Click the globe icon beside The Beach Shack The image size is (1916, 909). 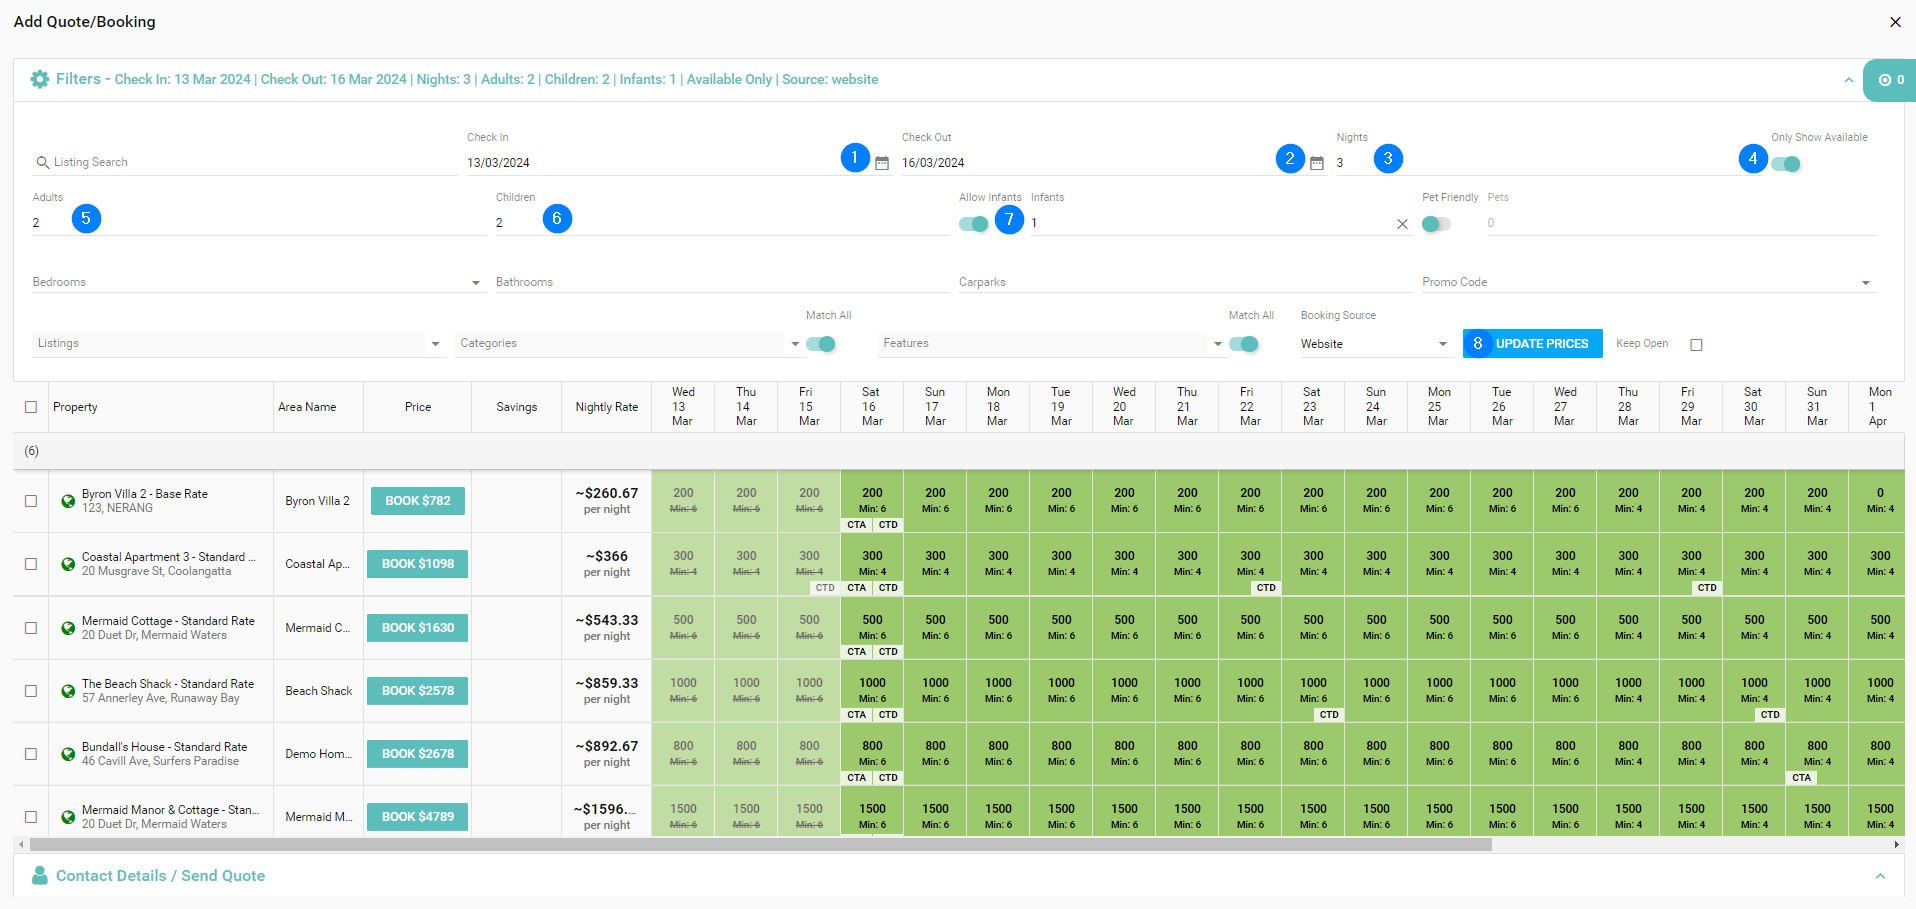68,691
